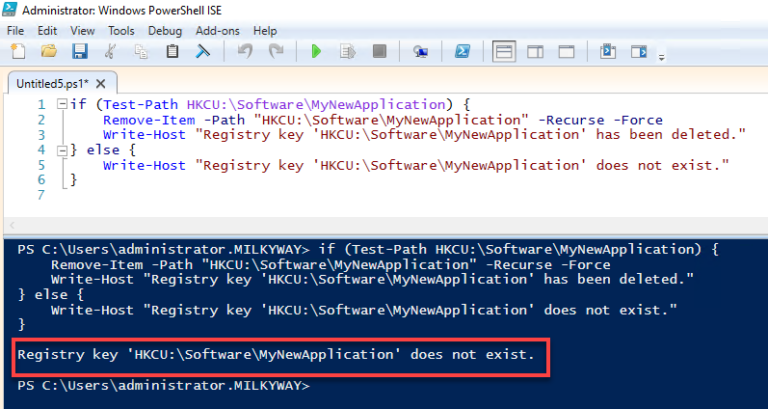Toggle Show Script Pane Top layout
Viewport: 768px width, 409px height.
coord(504,51)
